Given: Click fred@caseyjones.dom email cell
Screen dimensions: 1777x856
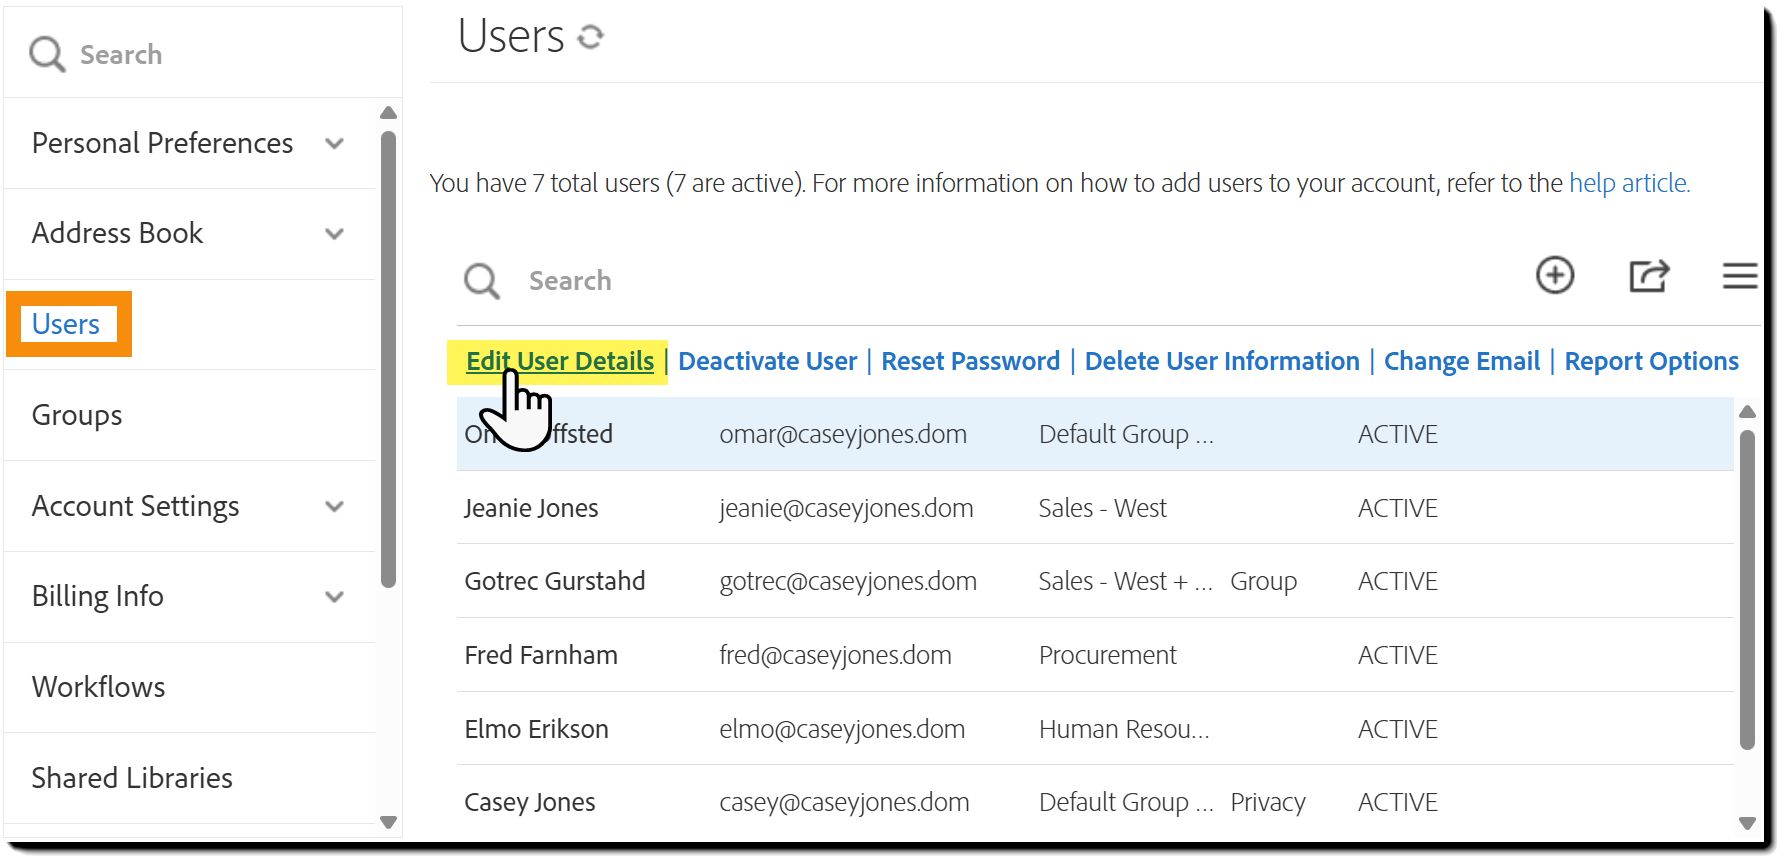Looking at the screenshot, I should 835,655.
